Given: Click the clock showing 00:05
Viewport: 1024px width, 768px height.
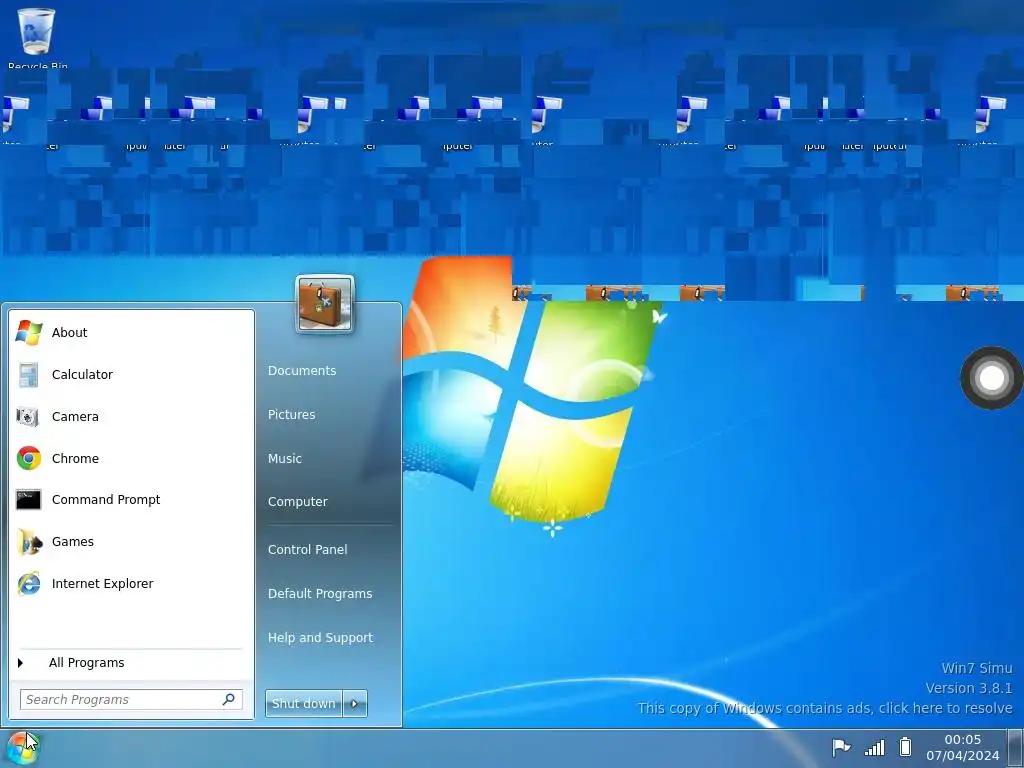Looking at the screenshot, I should 963,740.
